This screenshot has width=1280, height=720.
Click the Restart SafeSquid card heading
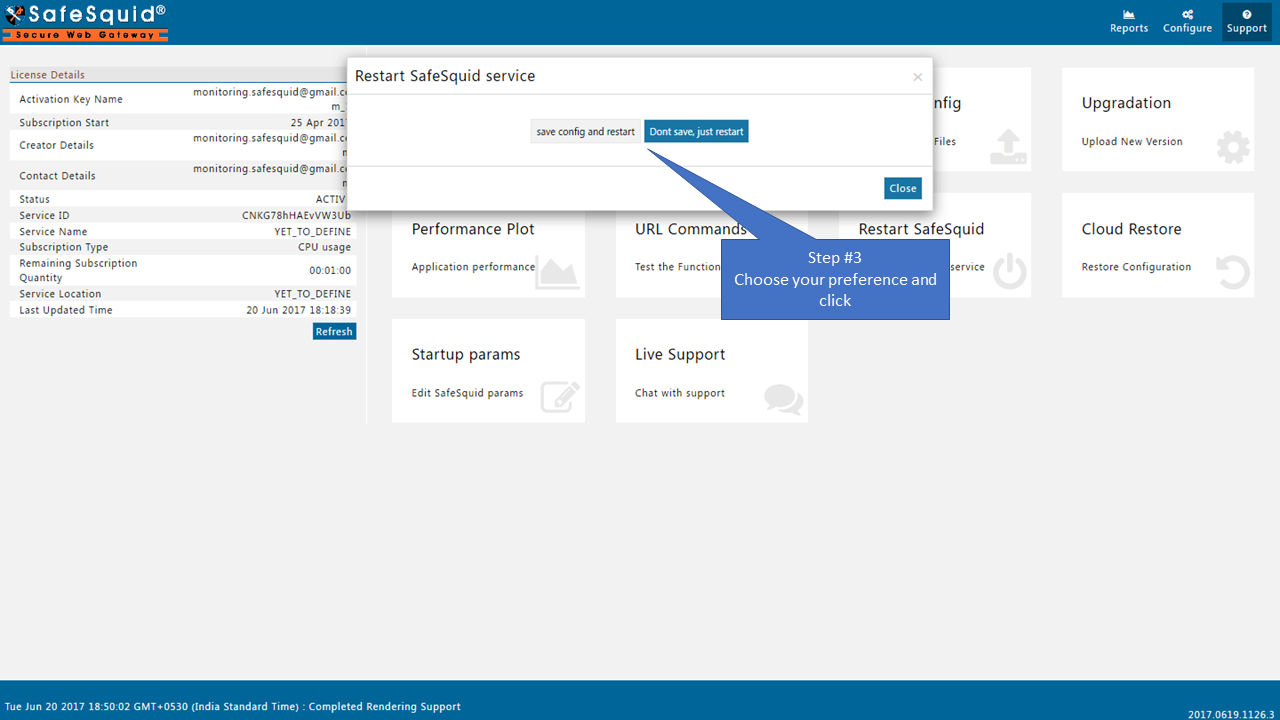921,229
